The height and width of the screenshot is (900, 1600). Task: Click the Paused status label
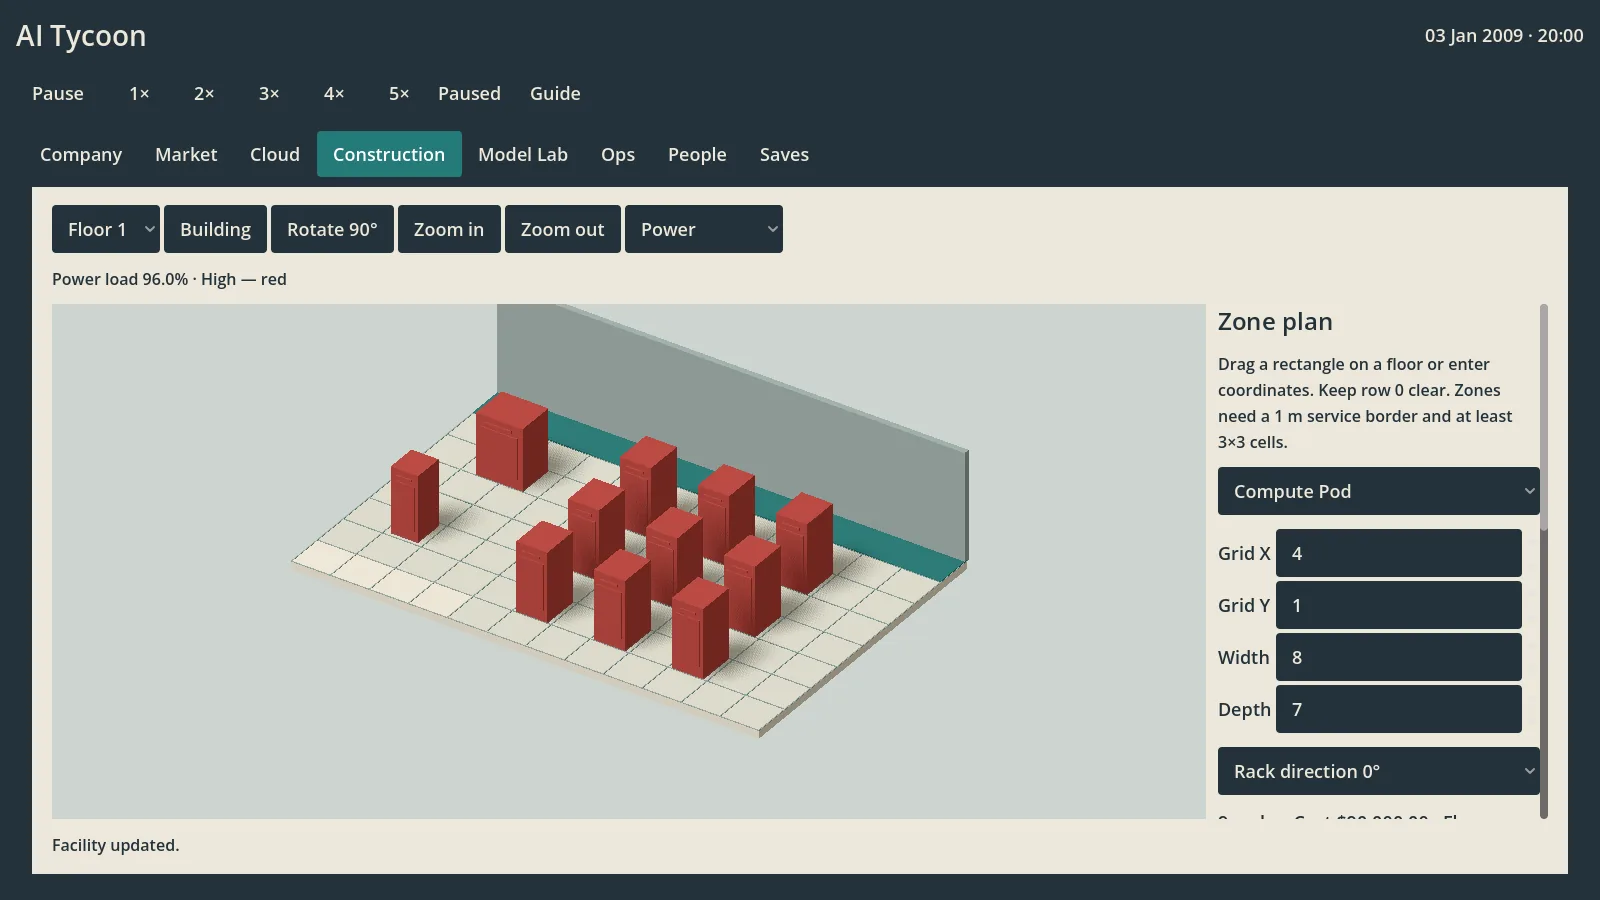(x=469, y=93)
